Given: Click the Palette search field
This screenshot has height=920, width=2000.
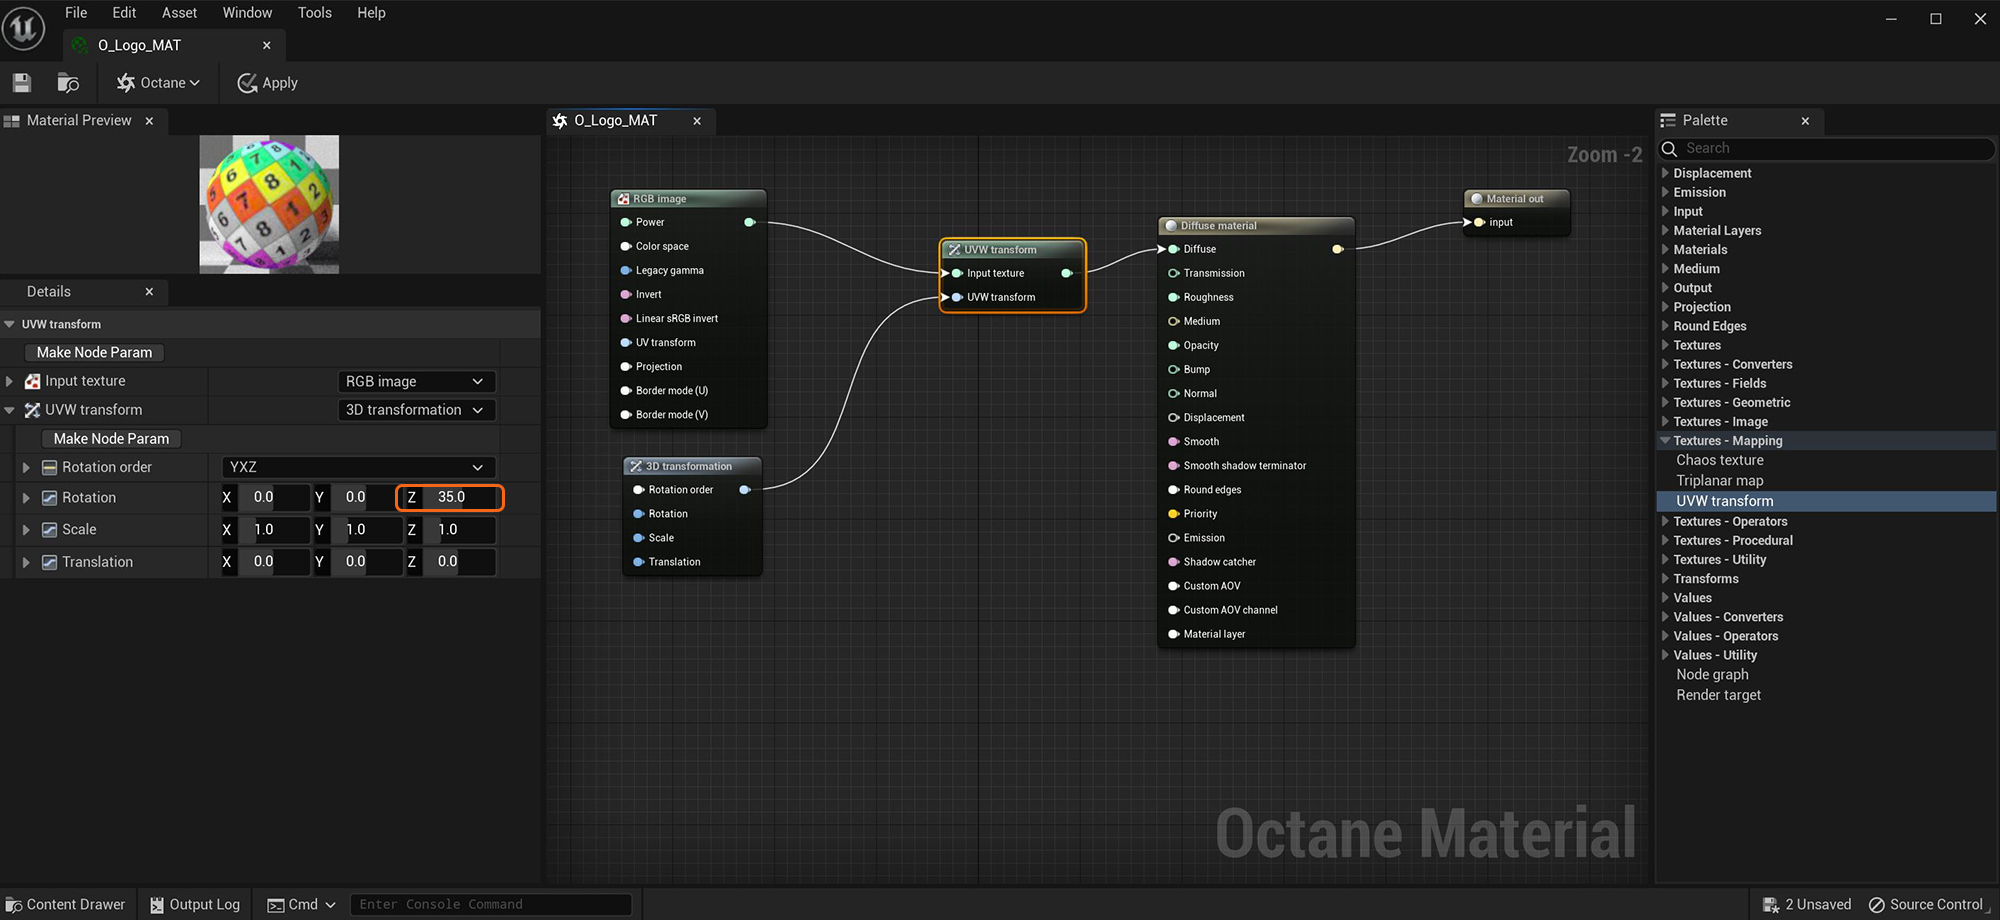Looking at the screenshot, I should (1826, 148).
